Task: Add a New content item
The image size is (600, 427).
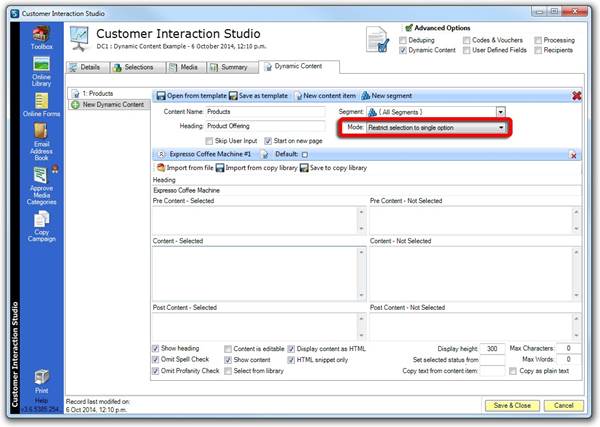Action: click(325, 96)
